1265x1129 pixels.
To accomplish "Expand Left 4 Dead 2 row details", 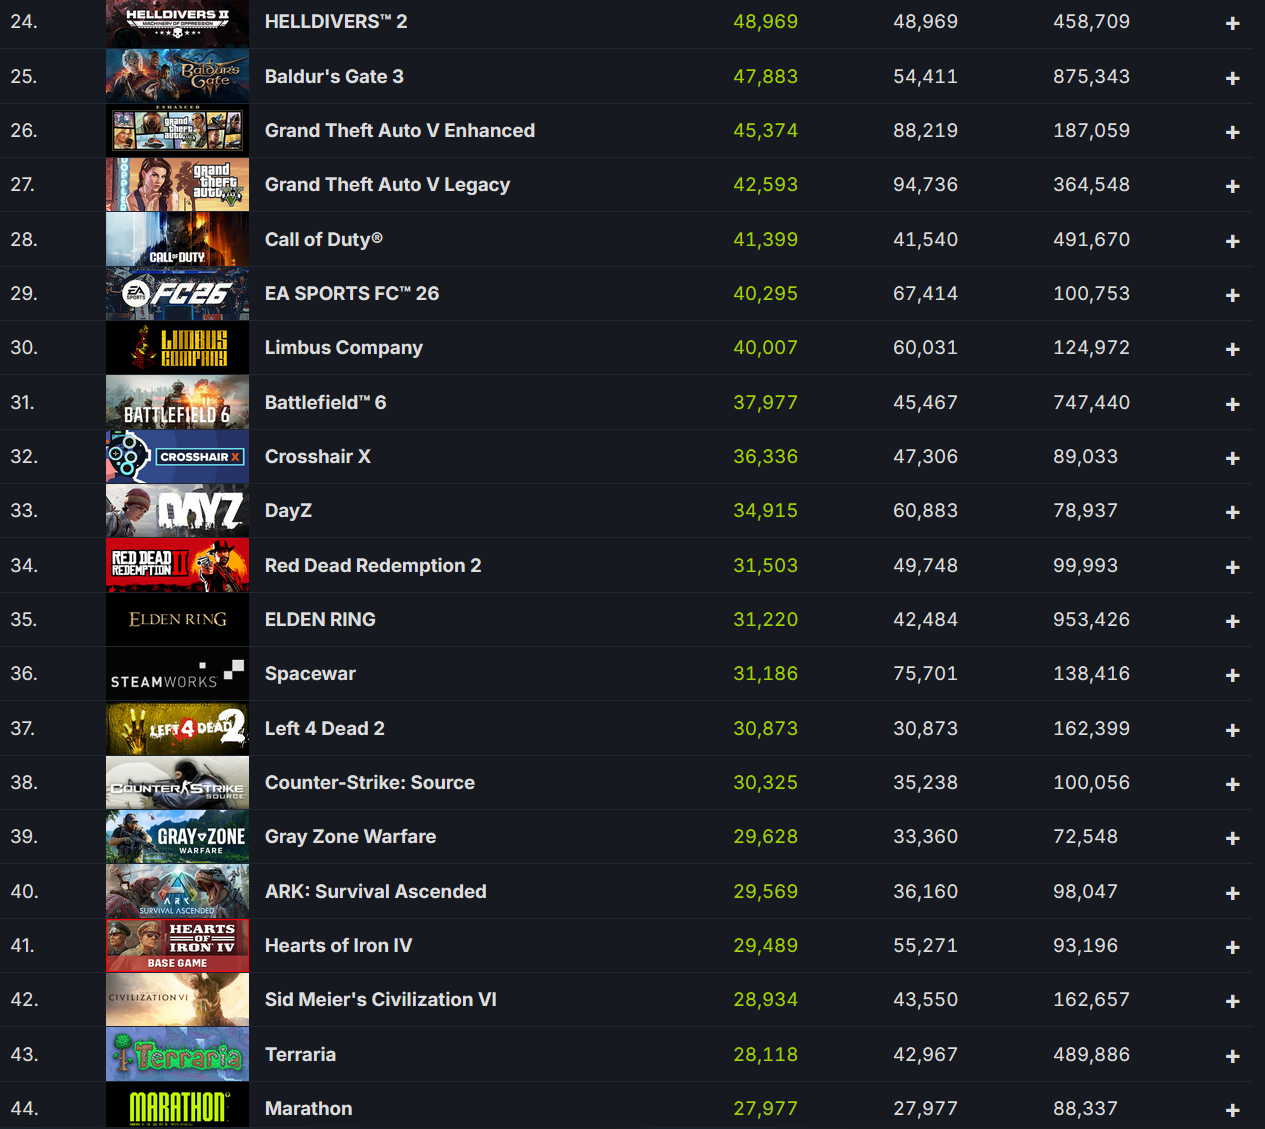I will [1232, 730].
